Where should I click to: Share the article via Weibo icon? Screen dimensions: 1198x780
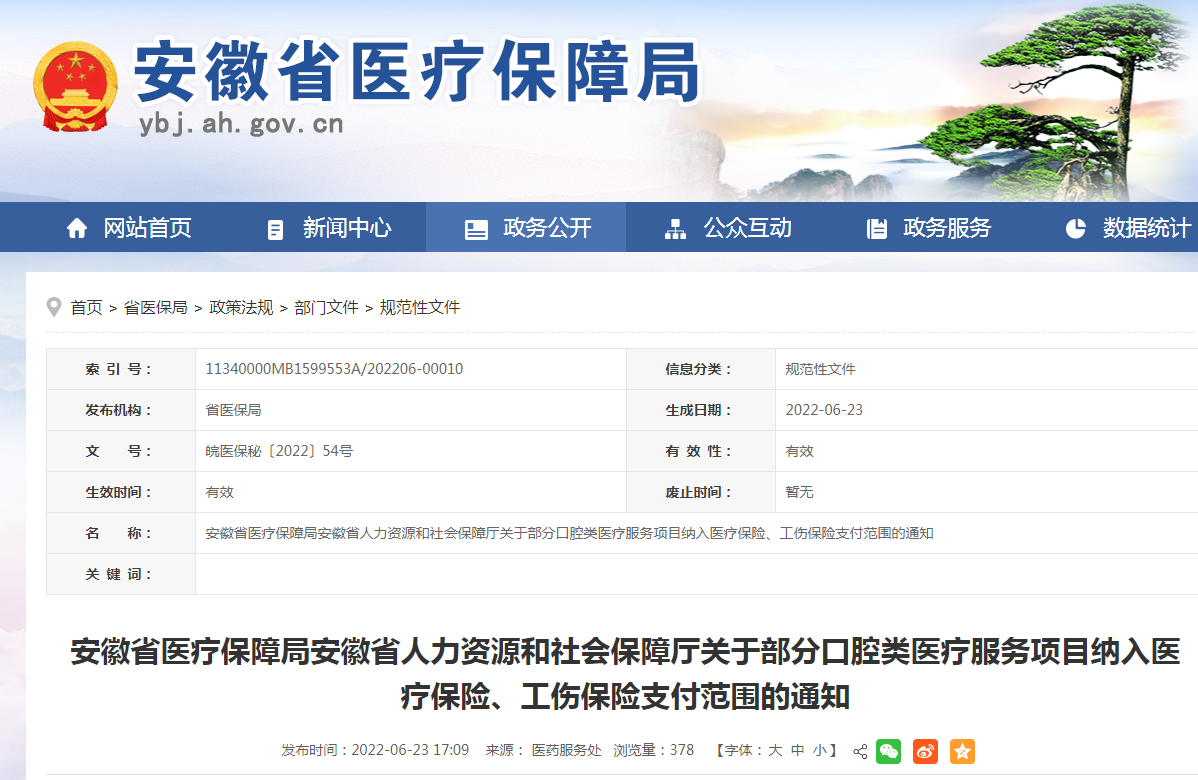click(x=925, y=752)
